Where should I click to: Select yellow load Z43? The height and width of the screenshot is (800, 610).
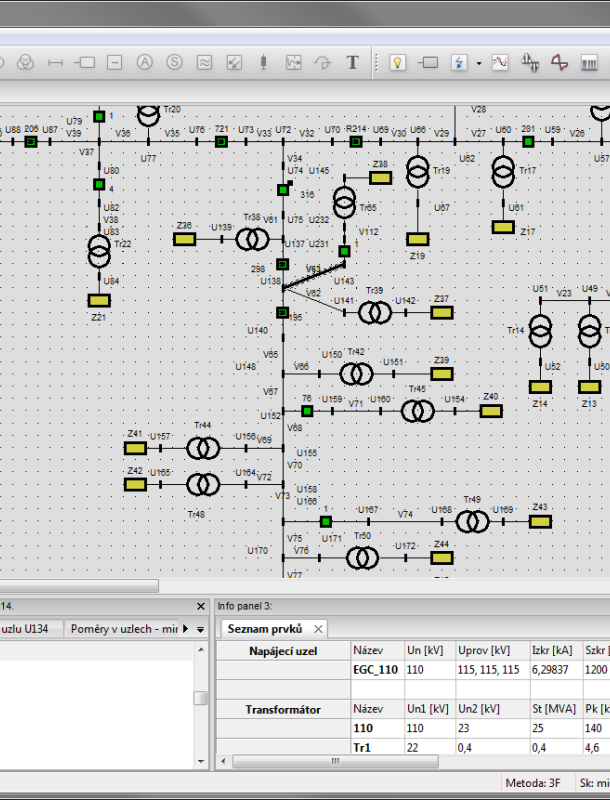point(540,521)
